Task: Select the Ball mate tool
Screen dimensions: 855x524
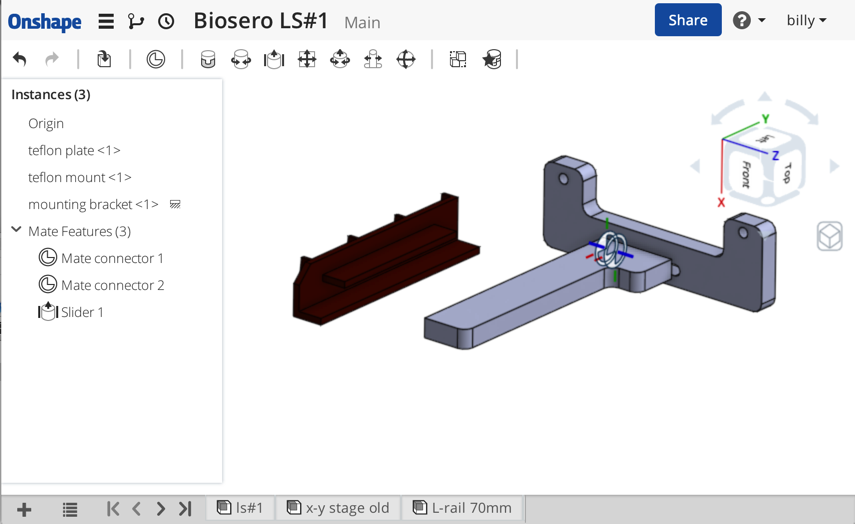Action: point(406,59)
